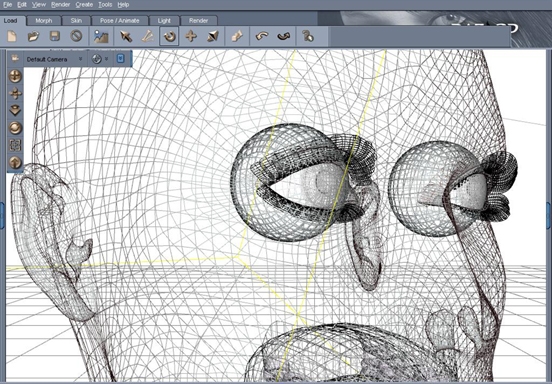552x384 pixels.
Task: Expand the left side panel handle
Action: [2, 215]
